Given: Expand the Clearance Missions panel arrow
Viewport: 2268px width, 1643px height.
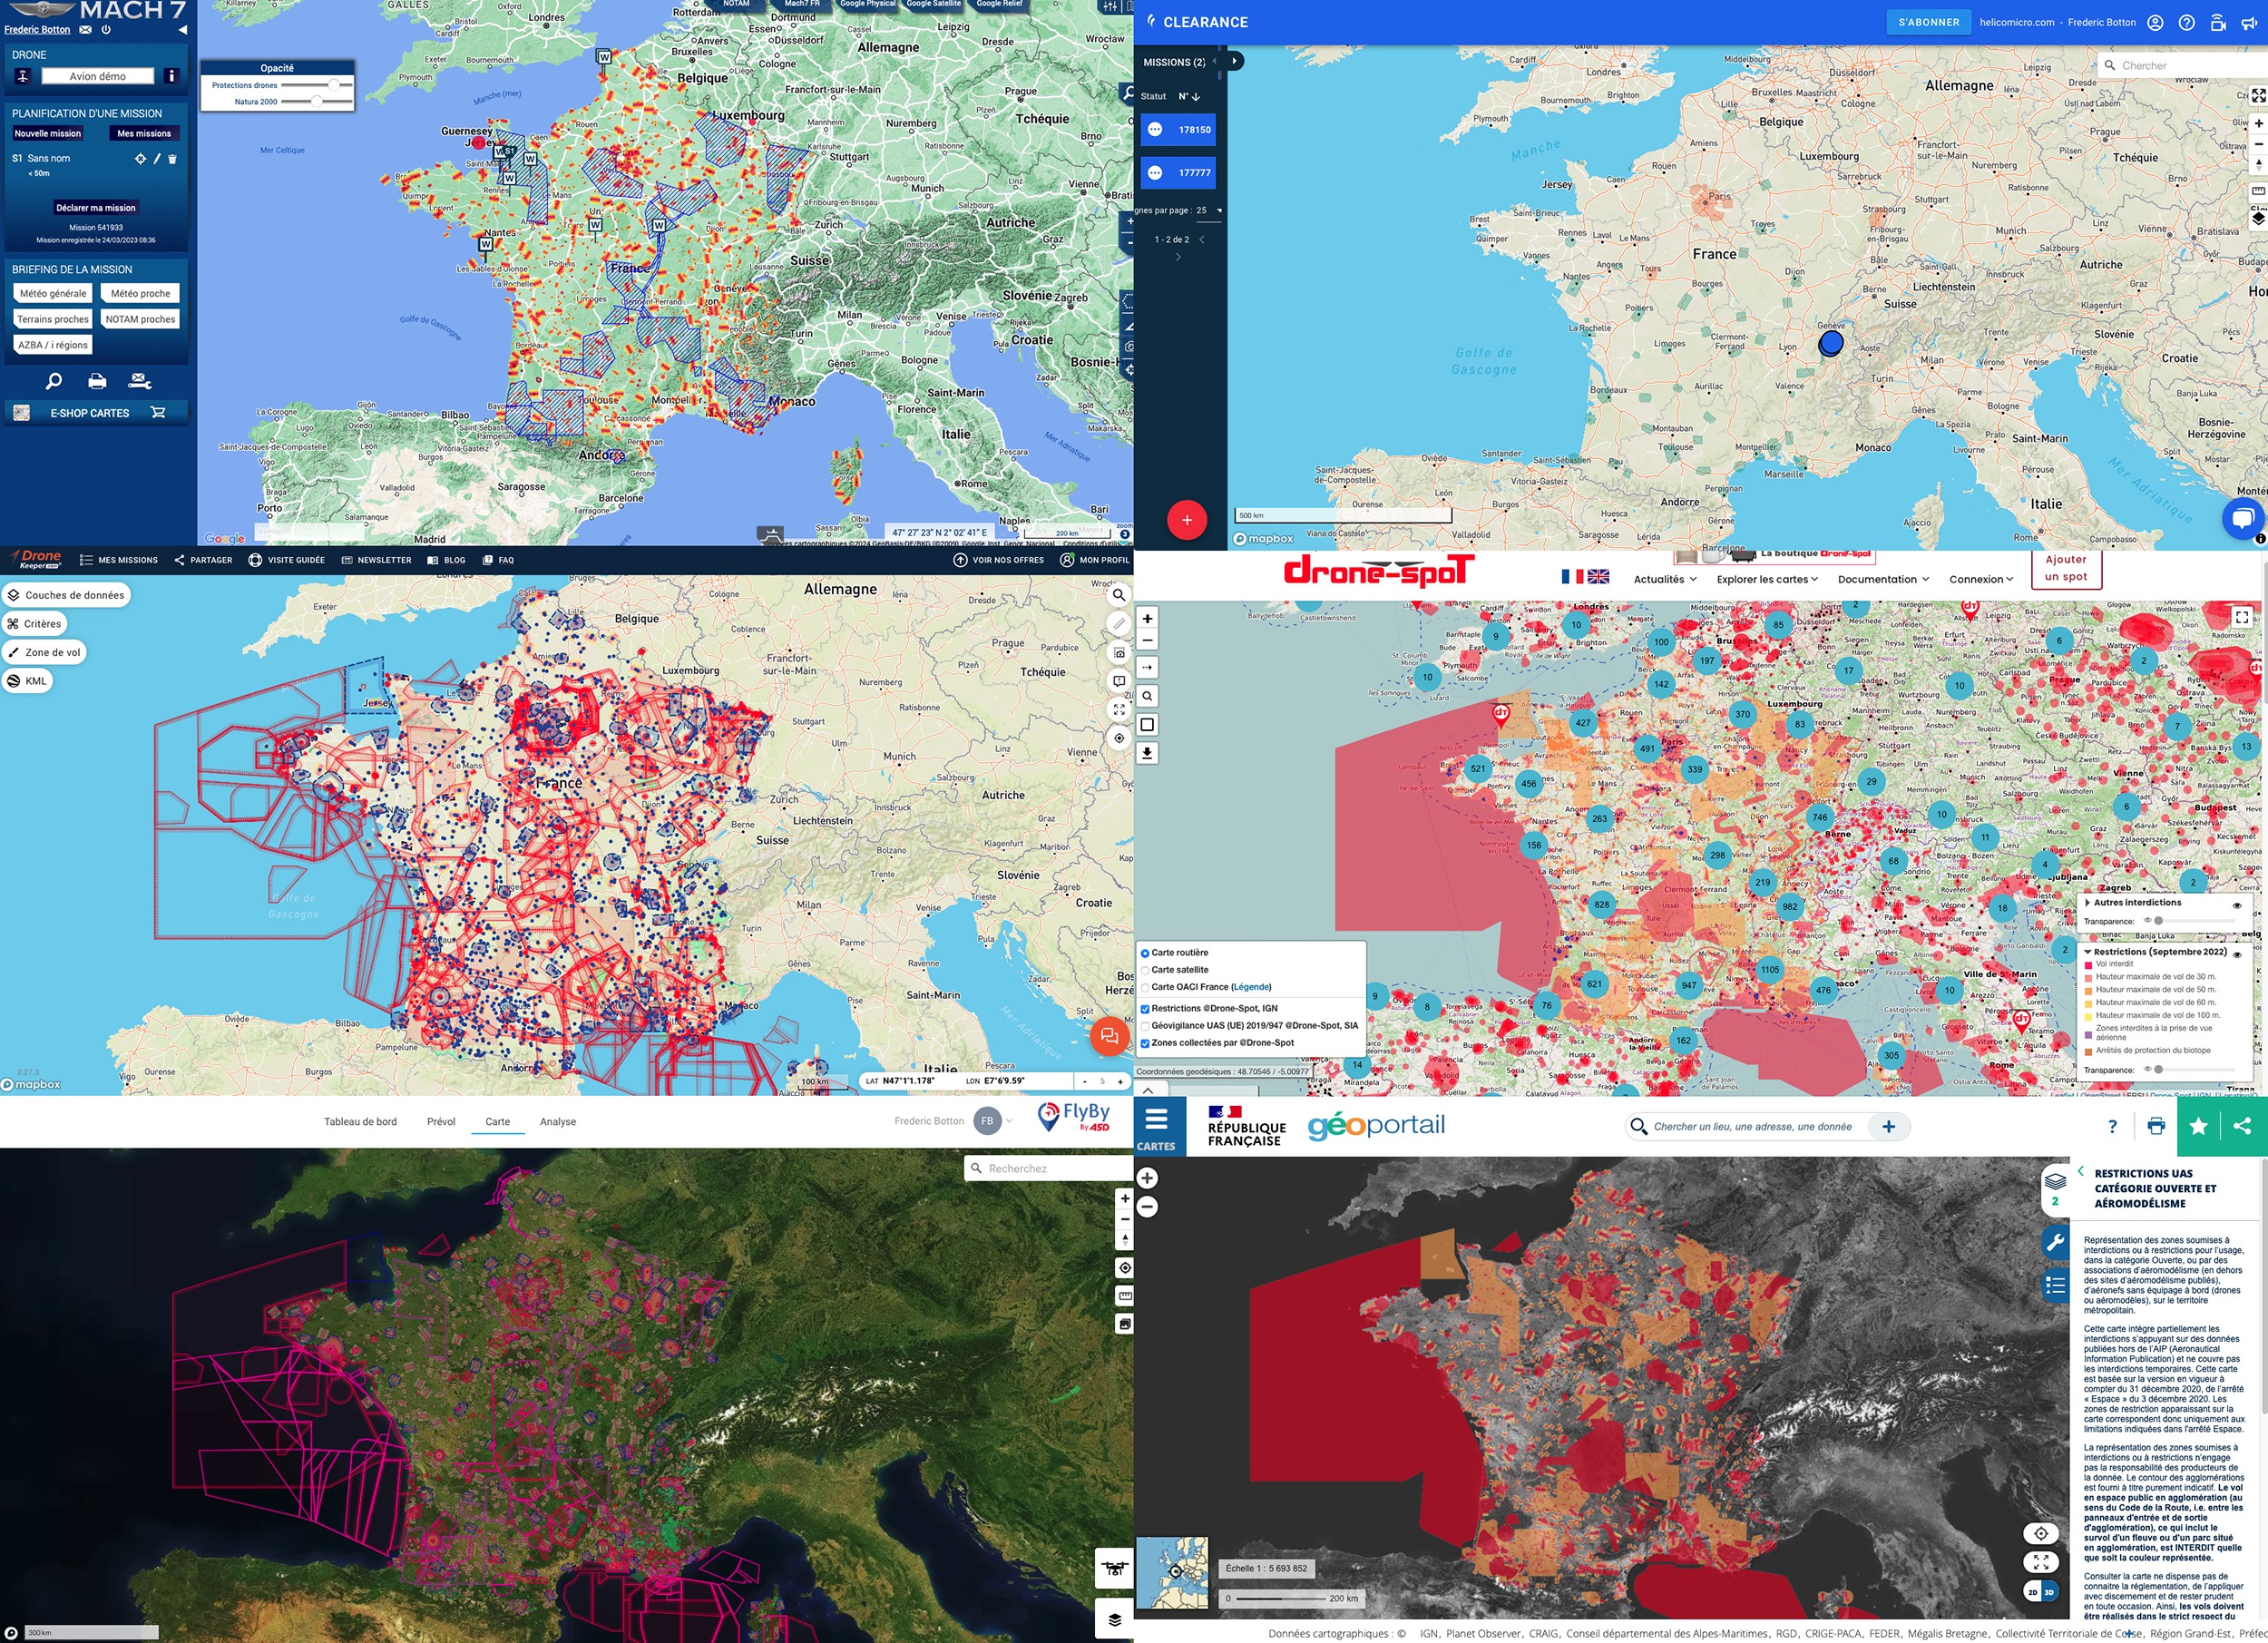Looking at the screenshot, I should pos(1235,61).
